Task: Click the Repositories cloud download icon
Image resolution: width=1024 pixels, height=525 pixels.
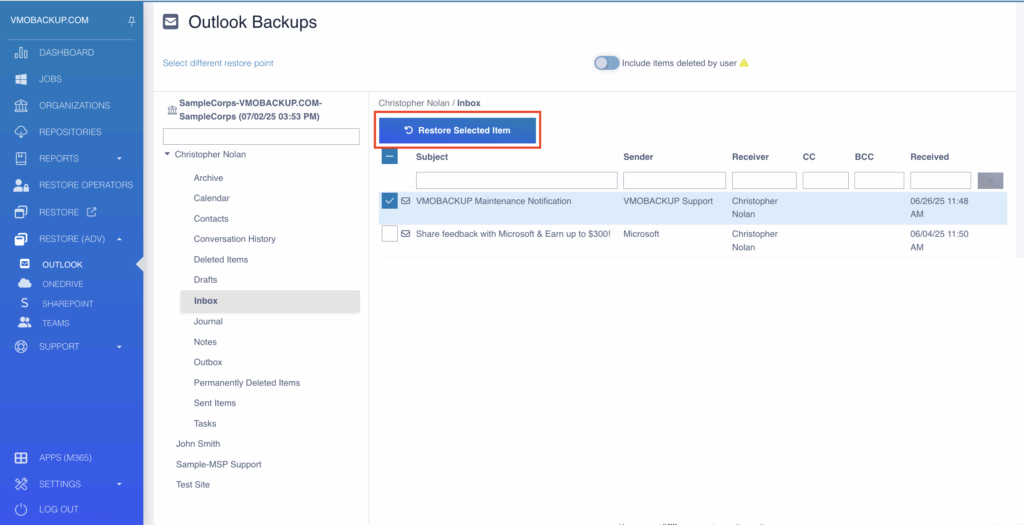Action: pos(21,132)
